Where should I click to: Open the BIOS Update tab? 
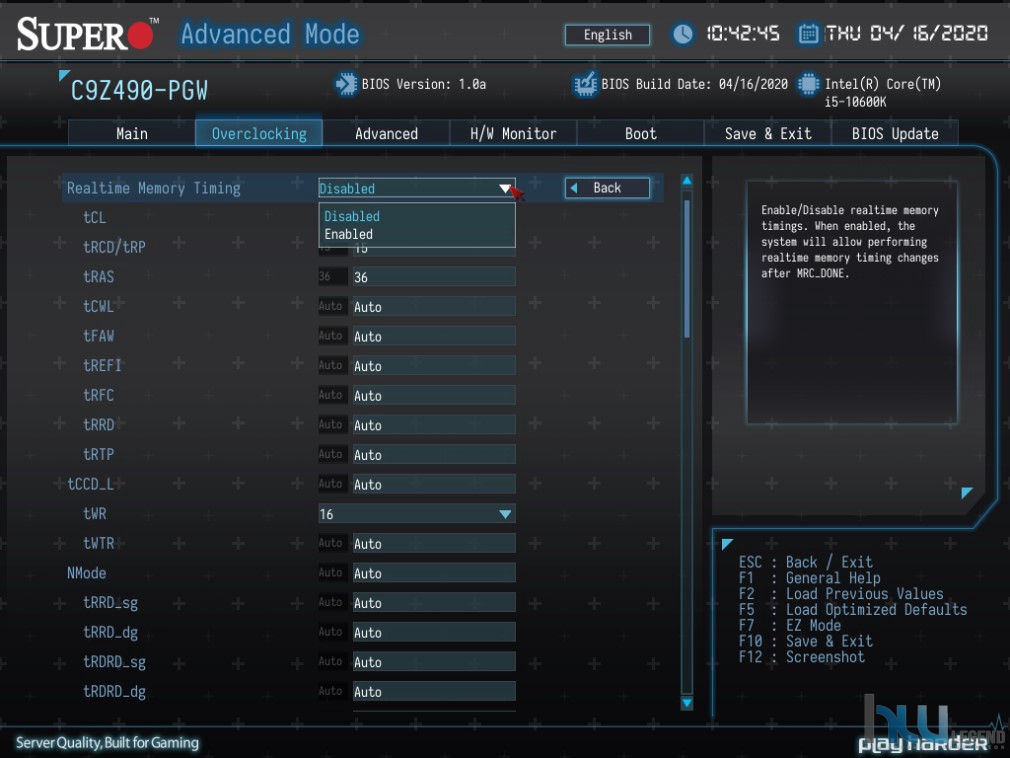[895, 133]
